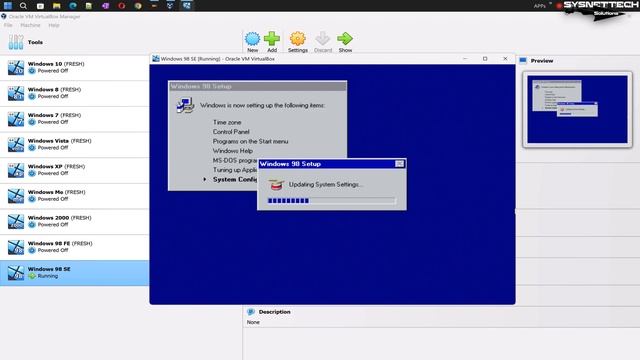Select Windows 98 SE running machine entry
Image resolution: width=640 pixels, height=360 pixels.
pyautogui.click(x=74, y=273)
